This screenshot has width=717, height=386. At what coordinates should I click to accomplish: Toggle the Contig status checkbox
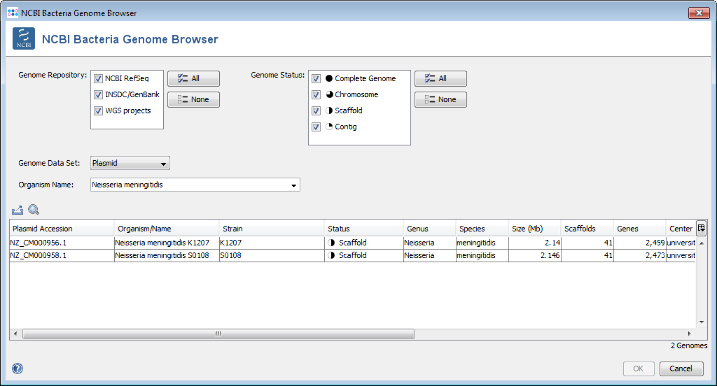[x=316, y=127]
